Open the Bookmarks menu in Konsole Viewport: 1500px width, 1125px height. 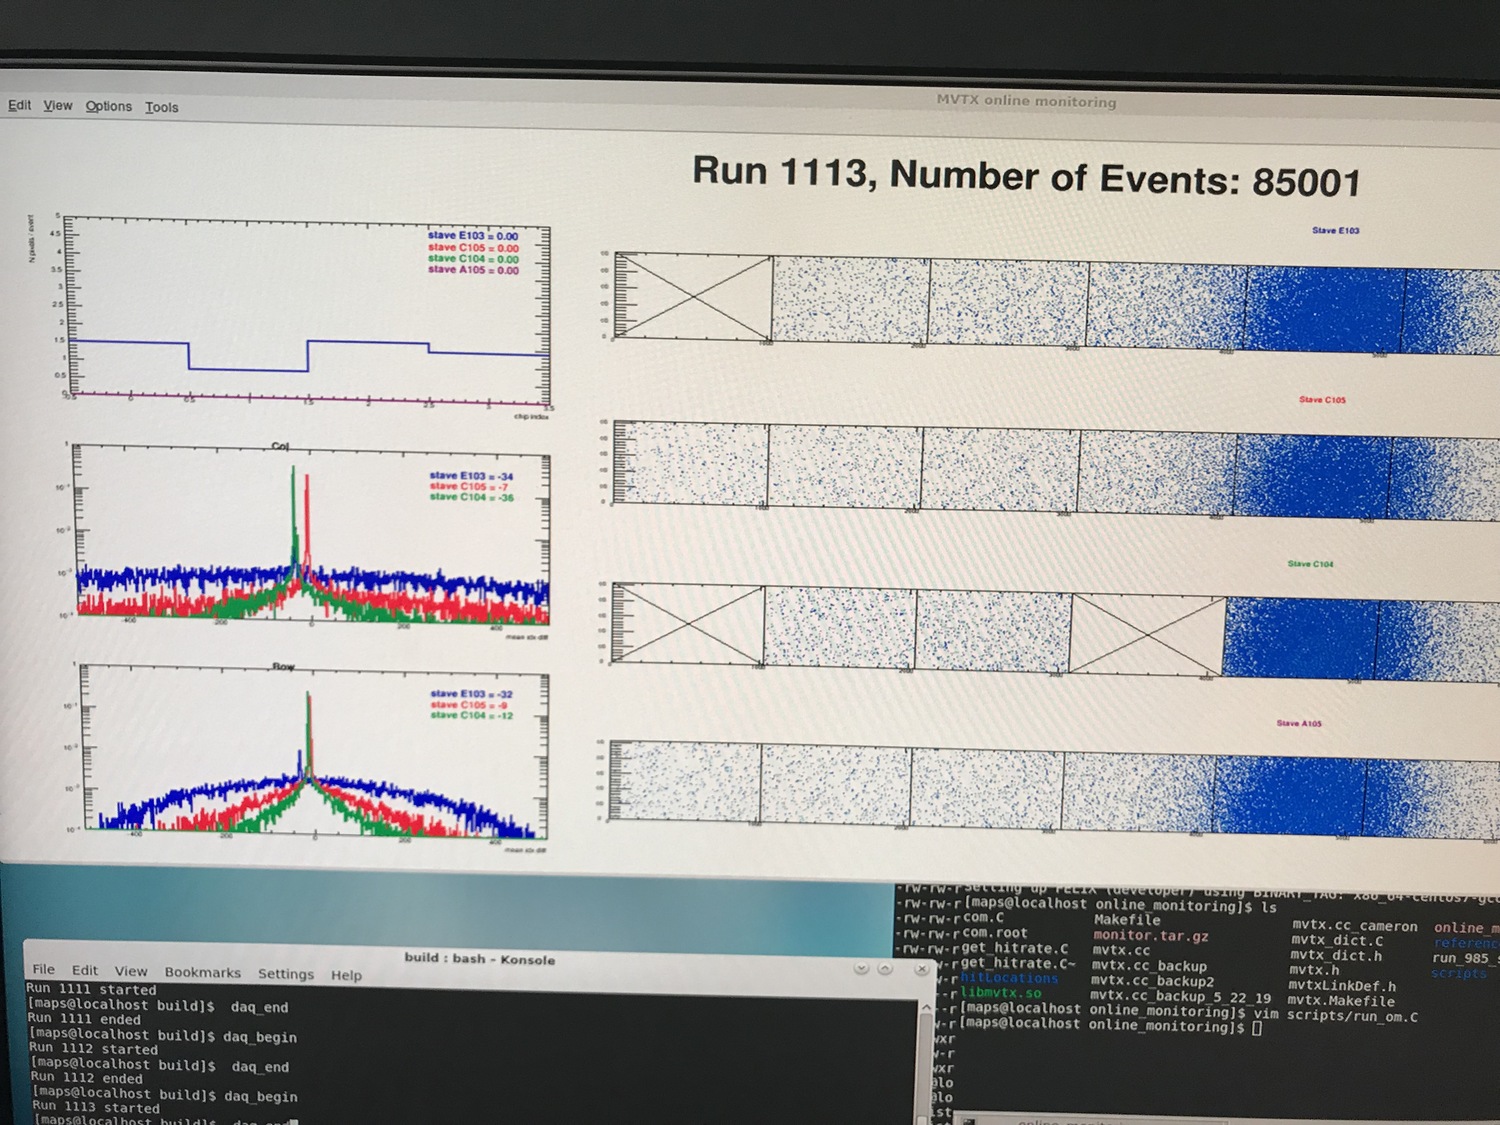click(202, 972)
